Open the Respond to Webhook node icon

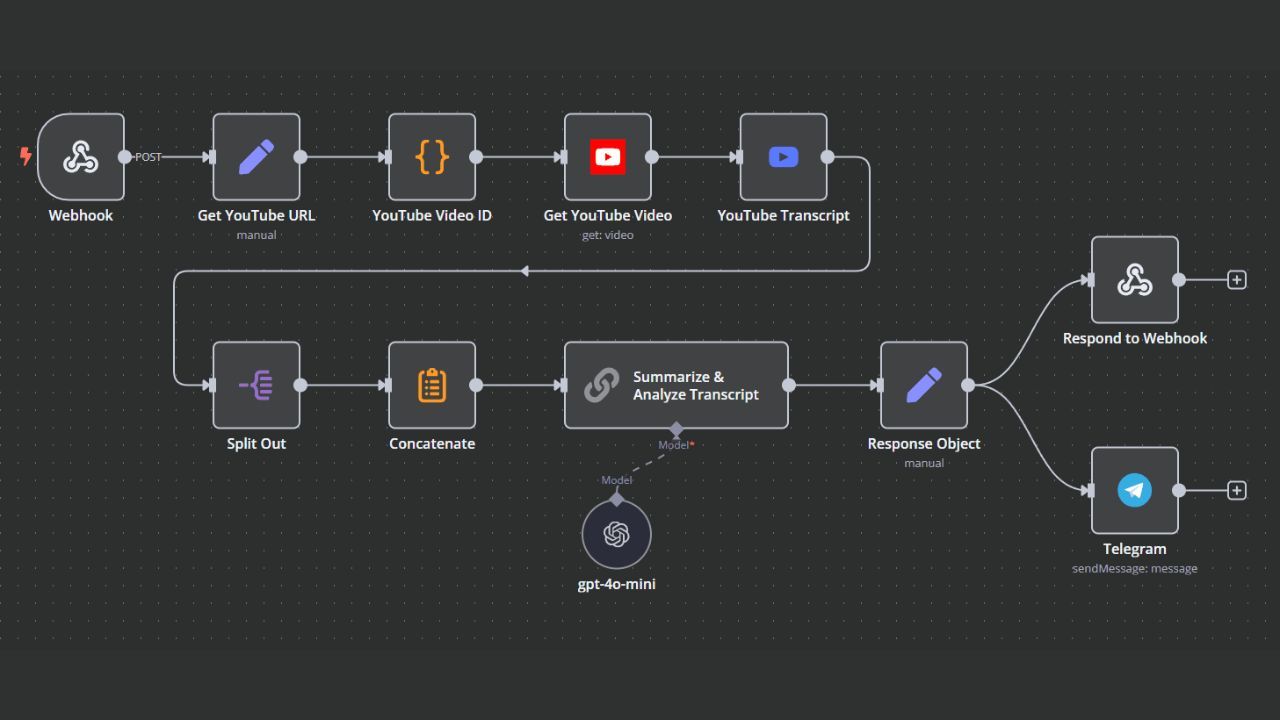(1135, 280)
